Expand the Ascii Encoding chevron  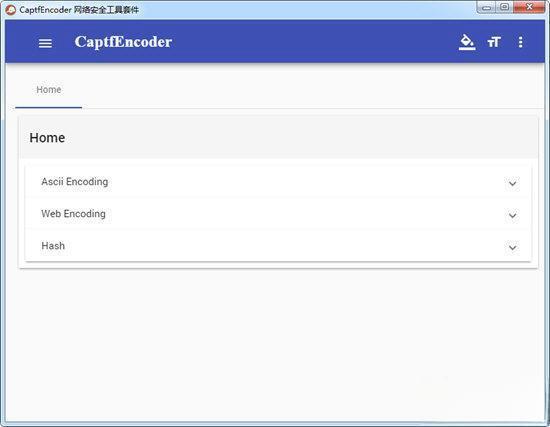[512, 184]
